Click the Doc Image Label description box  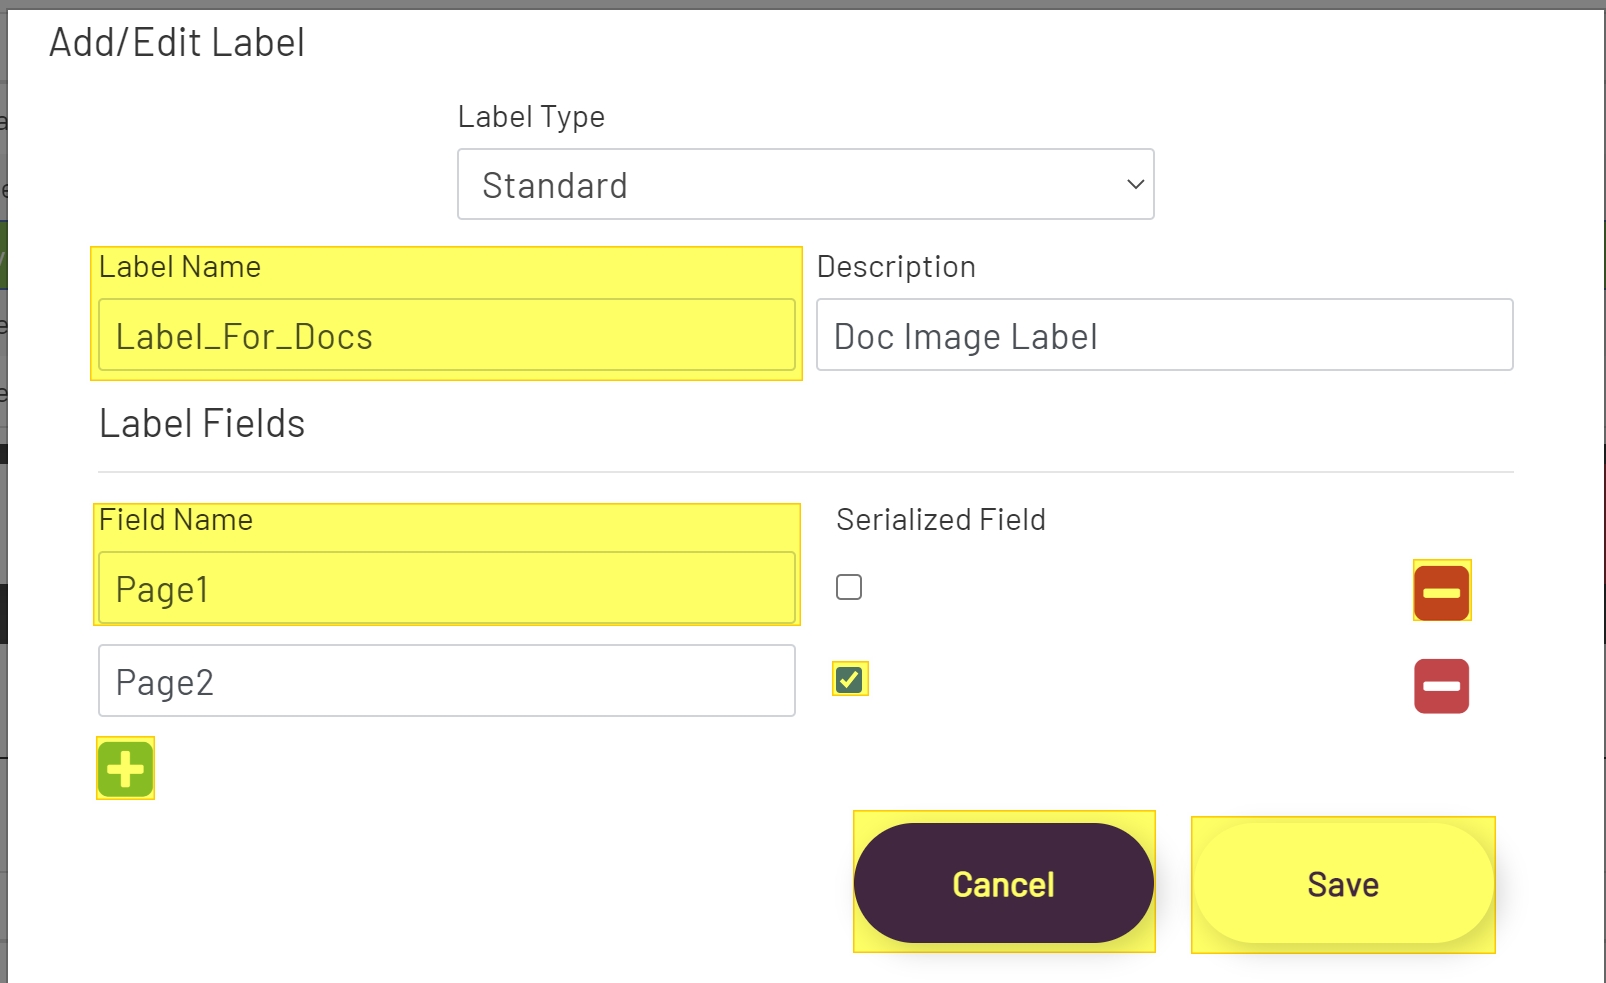pyautogui.click(x=1163, y=336)
